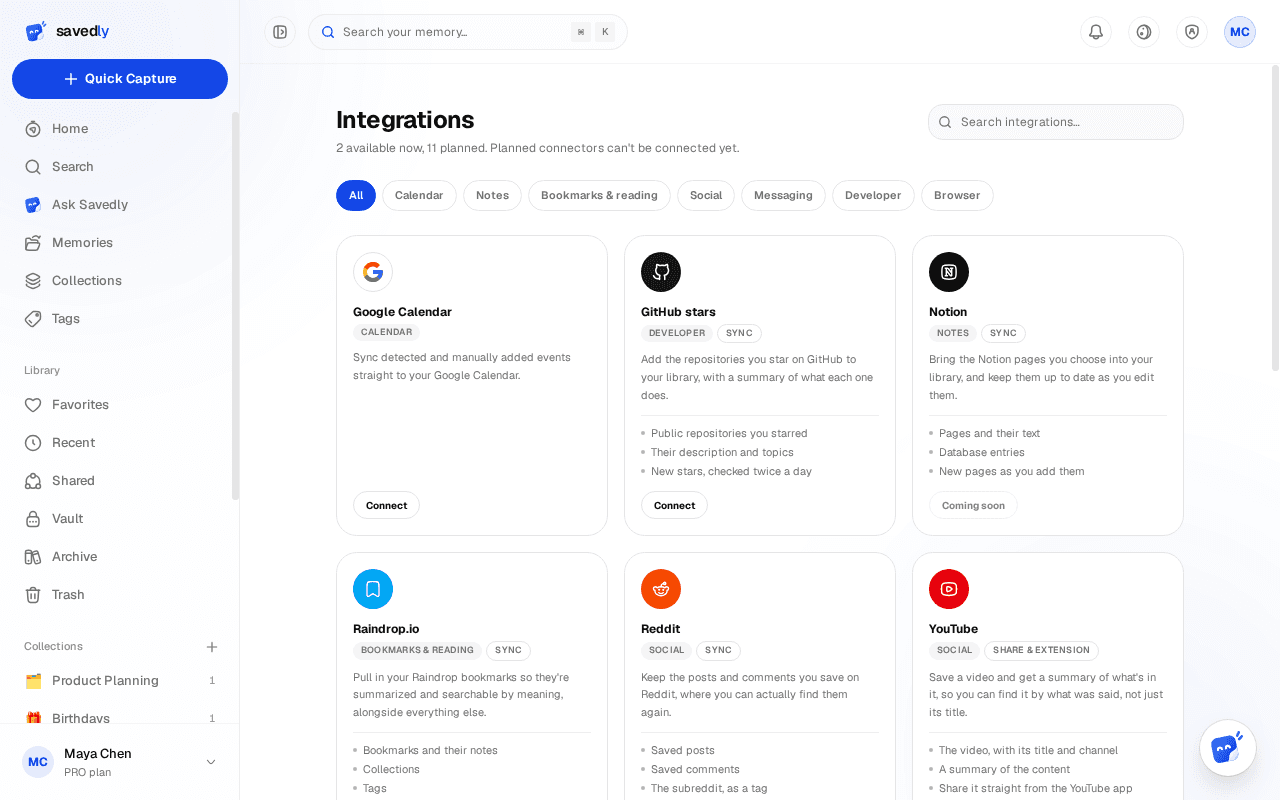1280x800 pixels.
Task: Open Shared in the Library
Action: [120, 481]
